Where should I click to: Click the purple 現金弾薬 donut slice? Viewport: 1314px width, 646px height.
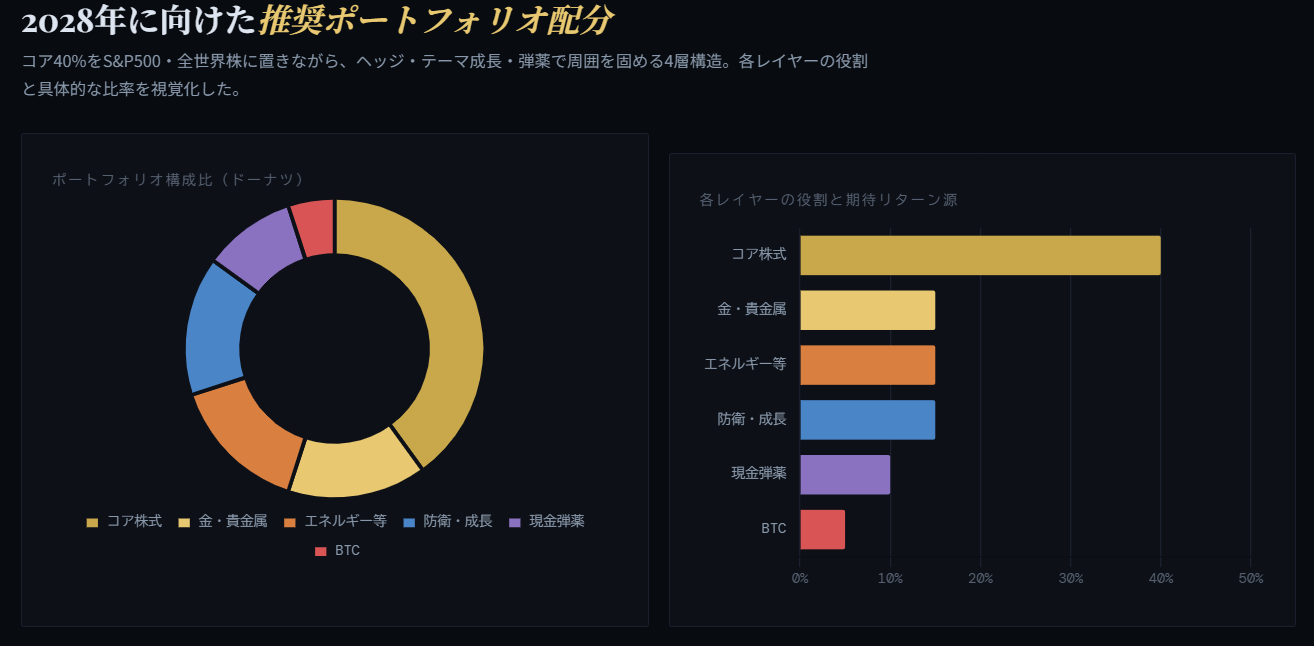point(258,247)
